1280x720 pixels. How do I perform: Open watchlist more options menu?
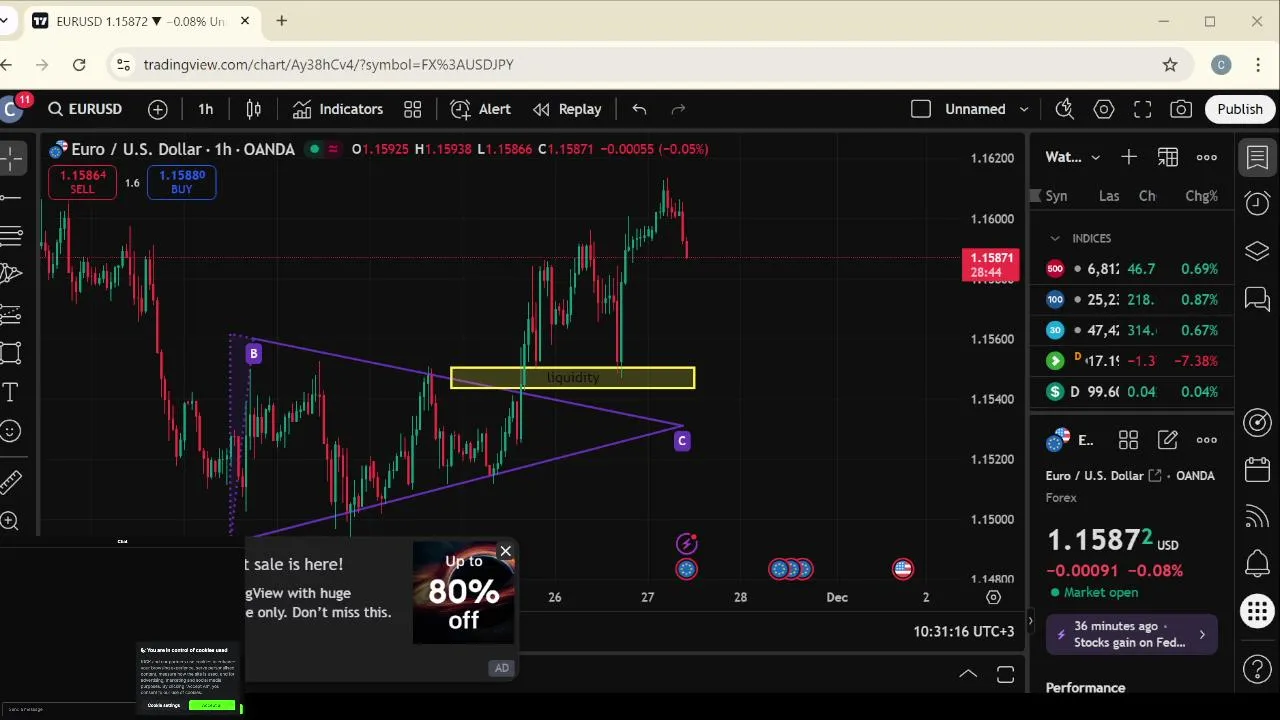[1207, 157]
